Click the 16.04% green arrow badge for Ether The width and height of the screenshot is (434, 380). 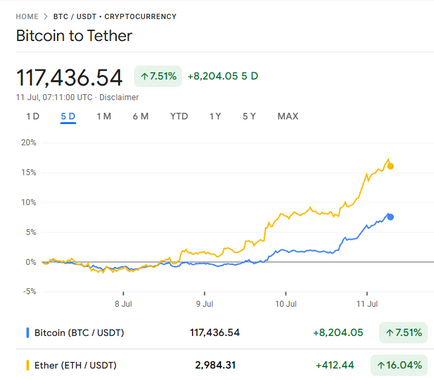pos(399,365)
